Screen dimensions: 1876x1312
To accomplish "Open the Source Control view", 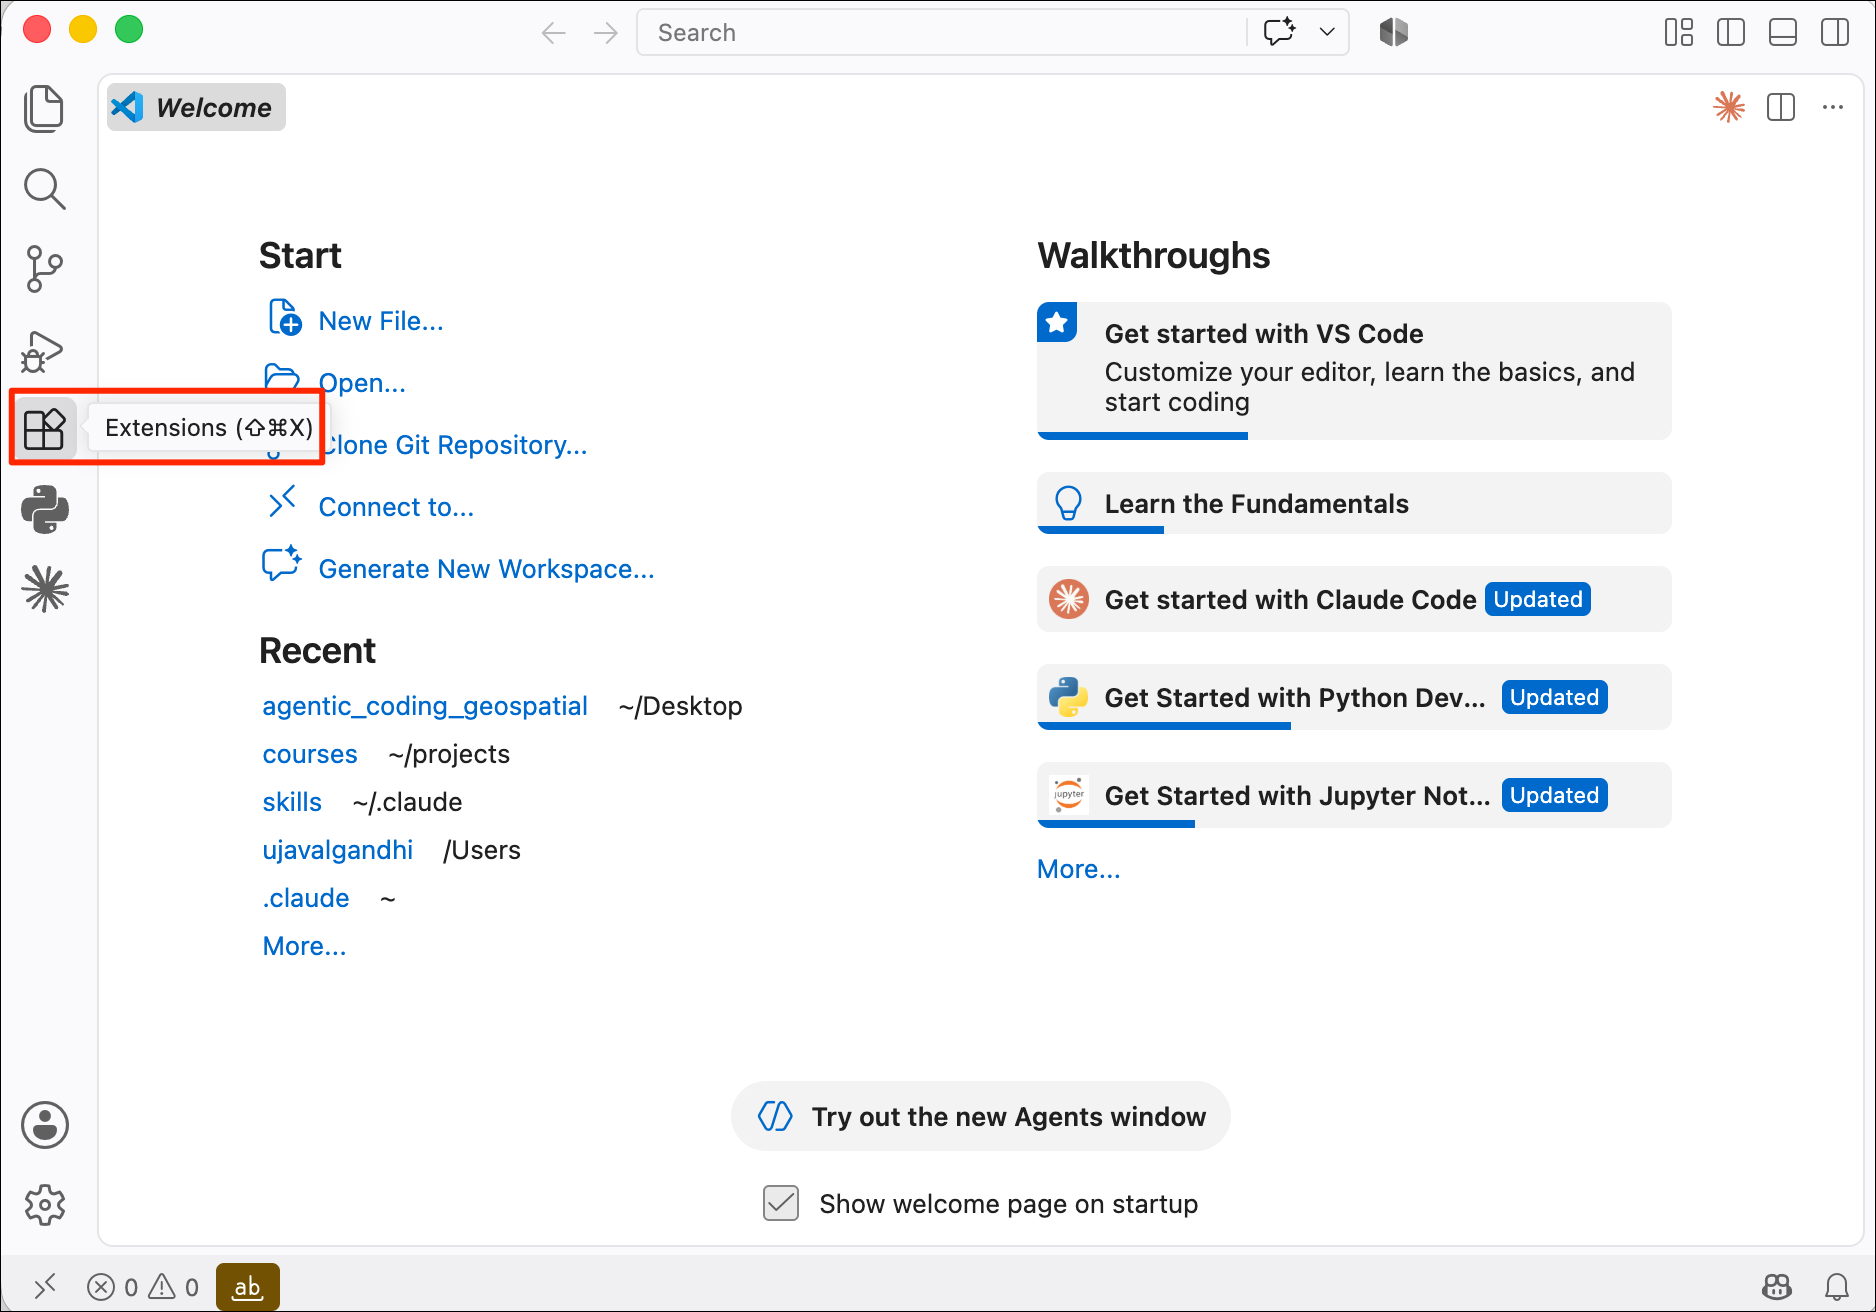I will point(44,269).
